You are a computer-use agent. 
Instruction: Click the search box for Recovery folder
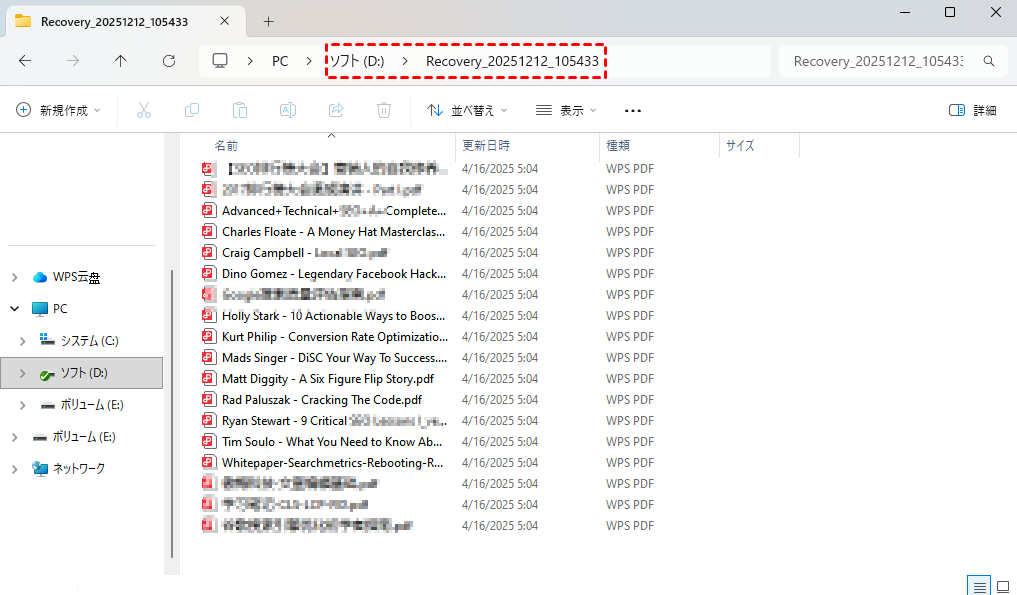point(878,61)
